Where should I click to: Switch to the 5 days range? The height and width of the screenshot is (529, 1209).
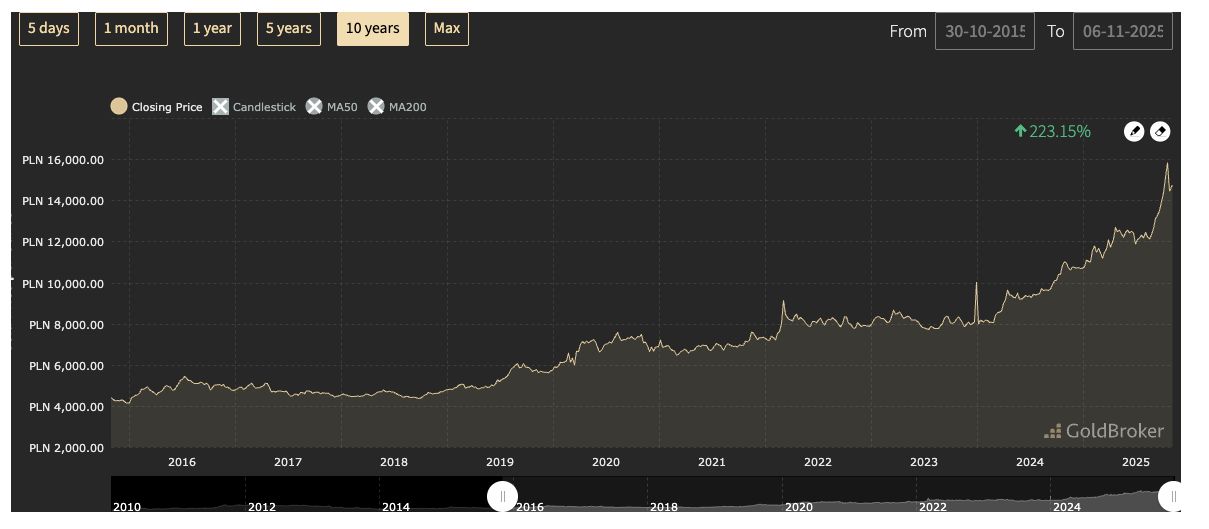tap(48, 29)
